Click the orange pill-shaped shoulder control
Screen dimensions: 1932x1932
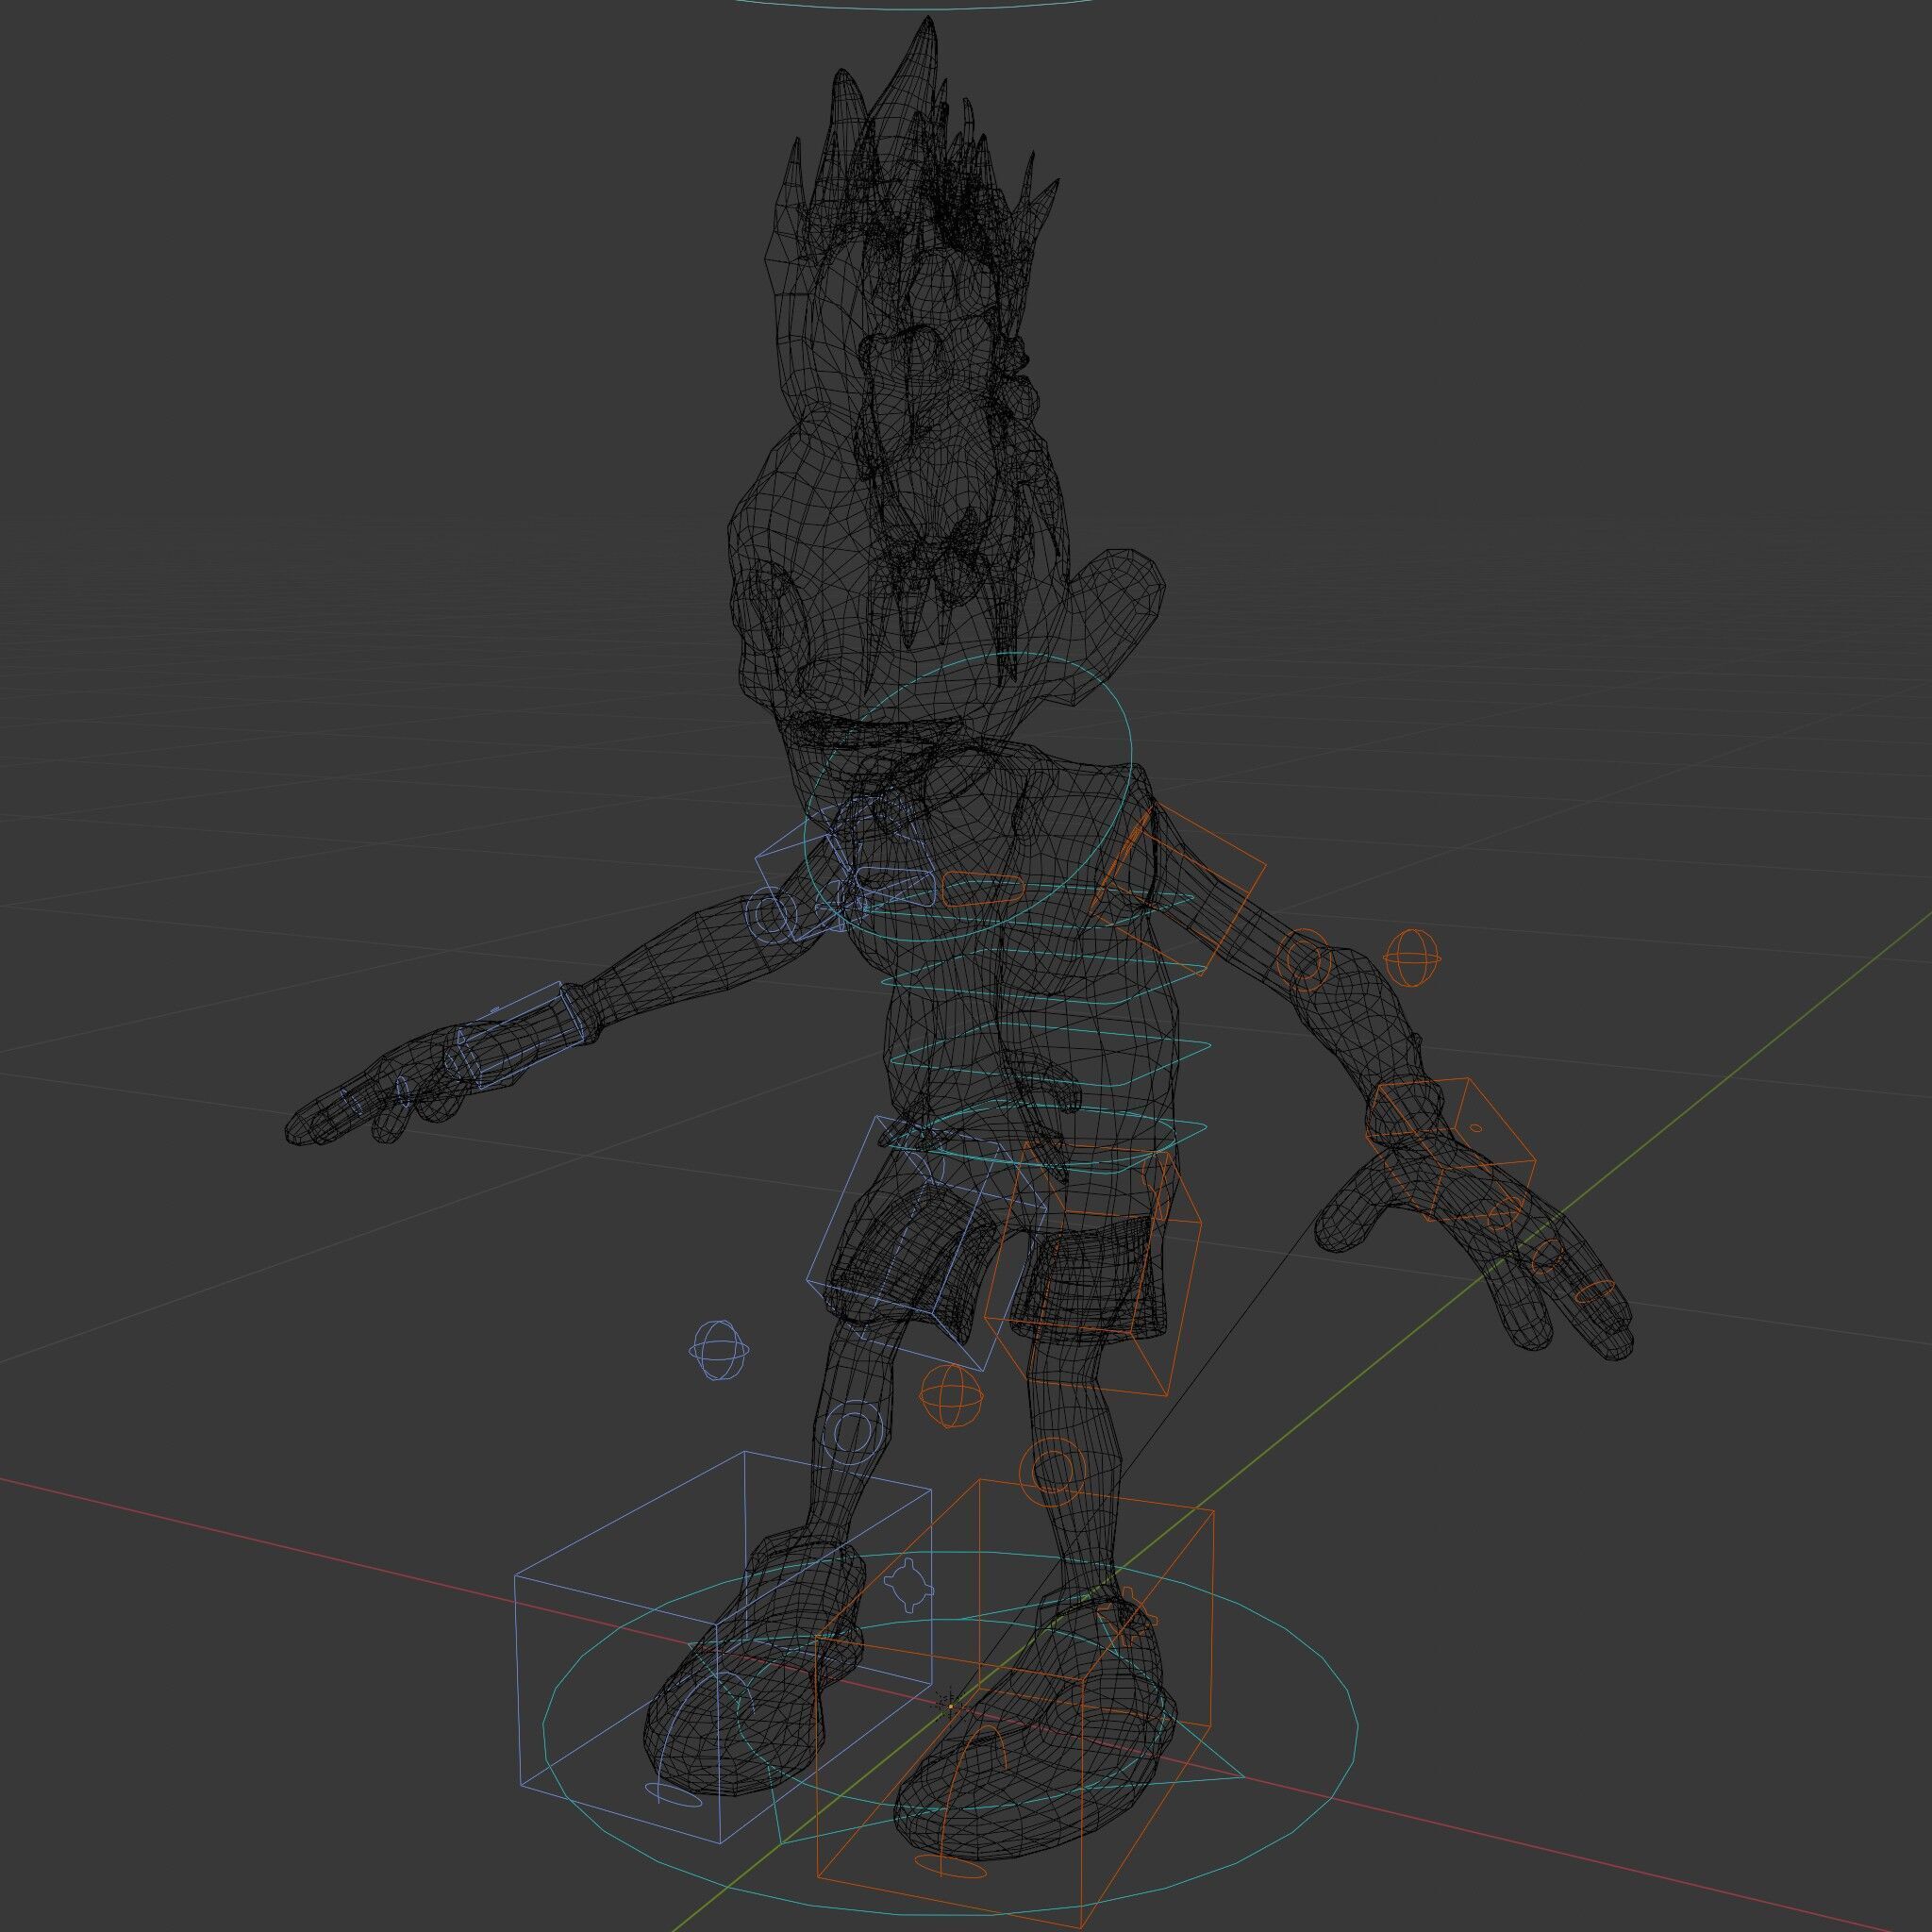[984, 889]
